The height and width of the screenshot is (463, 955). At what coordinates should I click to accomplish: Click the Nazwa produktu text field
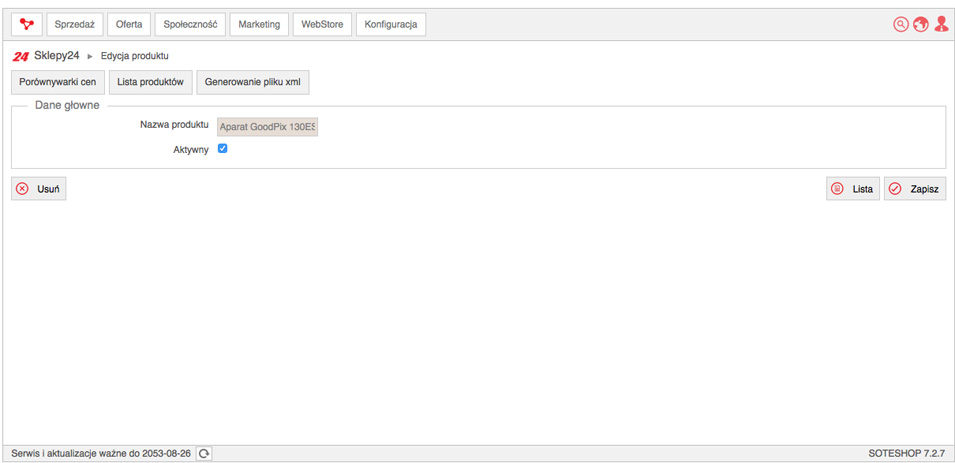[267, 127]
